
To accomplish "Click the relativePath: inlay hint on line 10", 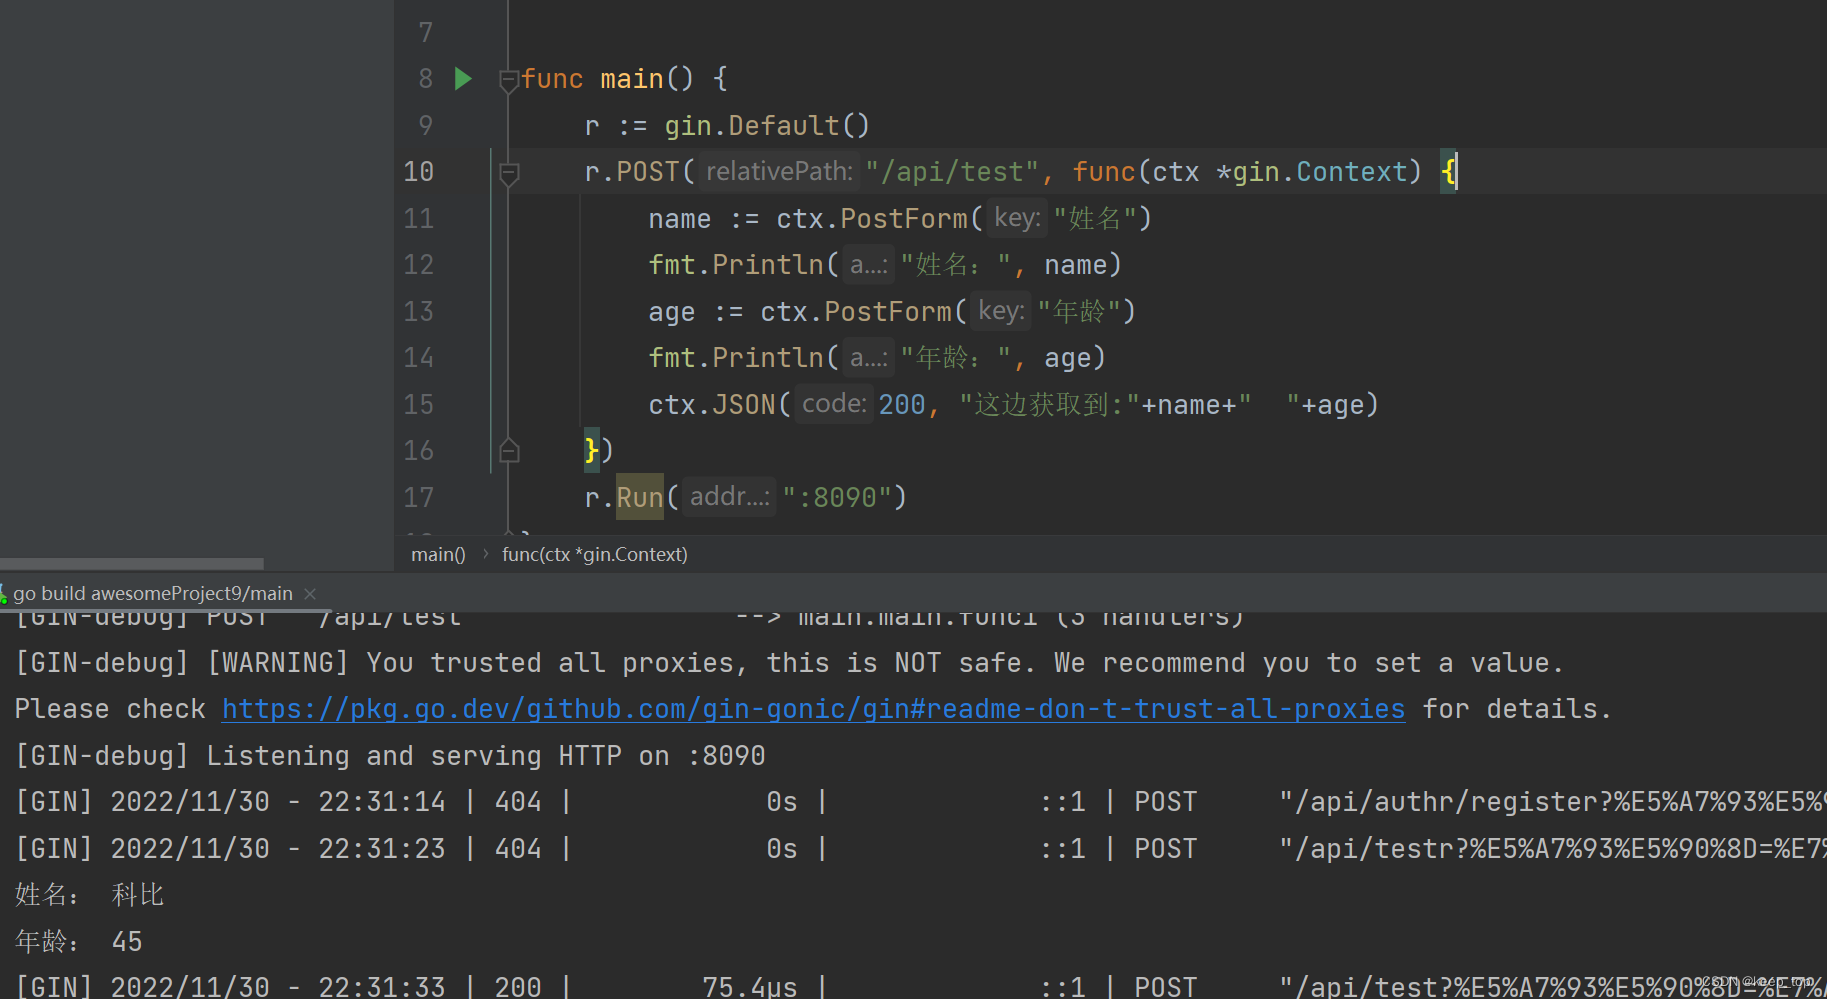I will point(778,171).
